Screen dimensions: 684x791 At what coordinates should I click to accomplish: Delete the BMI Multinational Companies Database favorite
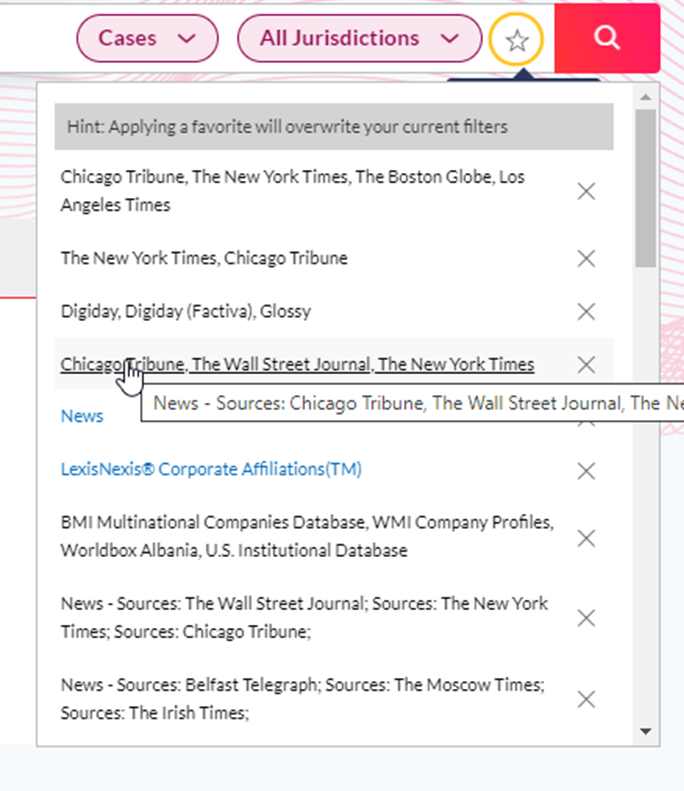[x=586, y=538]
